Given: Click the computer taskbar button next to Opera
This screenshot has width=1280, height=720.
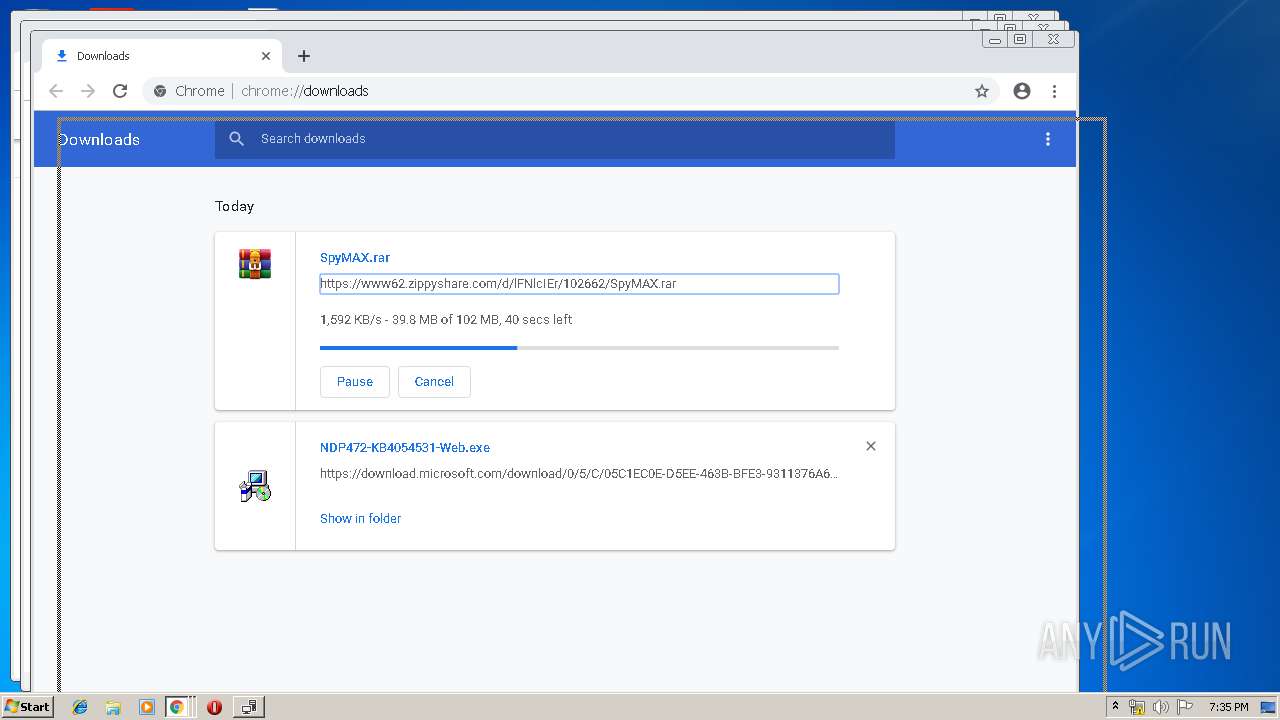Looking at the screenshot, I should point(248,707).
